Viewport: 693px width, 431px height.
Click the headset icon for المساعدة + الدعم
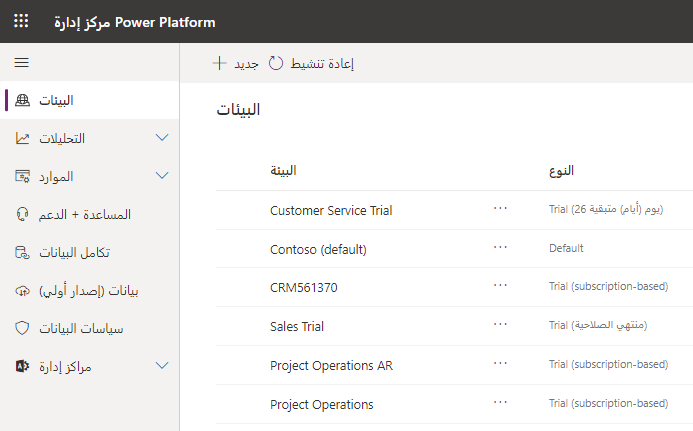(x=23, y=214)
